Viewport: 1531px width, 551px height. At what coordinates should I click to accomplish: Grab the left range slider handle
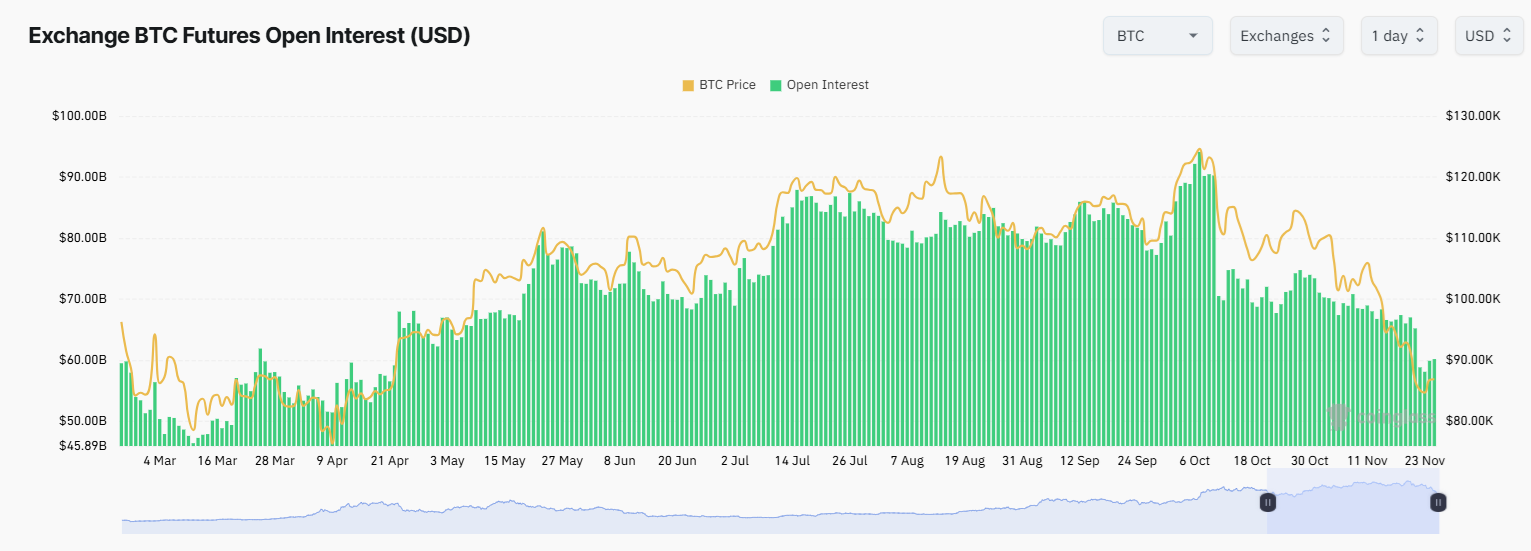click(x=1267, y=502)
